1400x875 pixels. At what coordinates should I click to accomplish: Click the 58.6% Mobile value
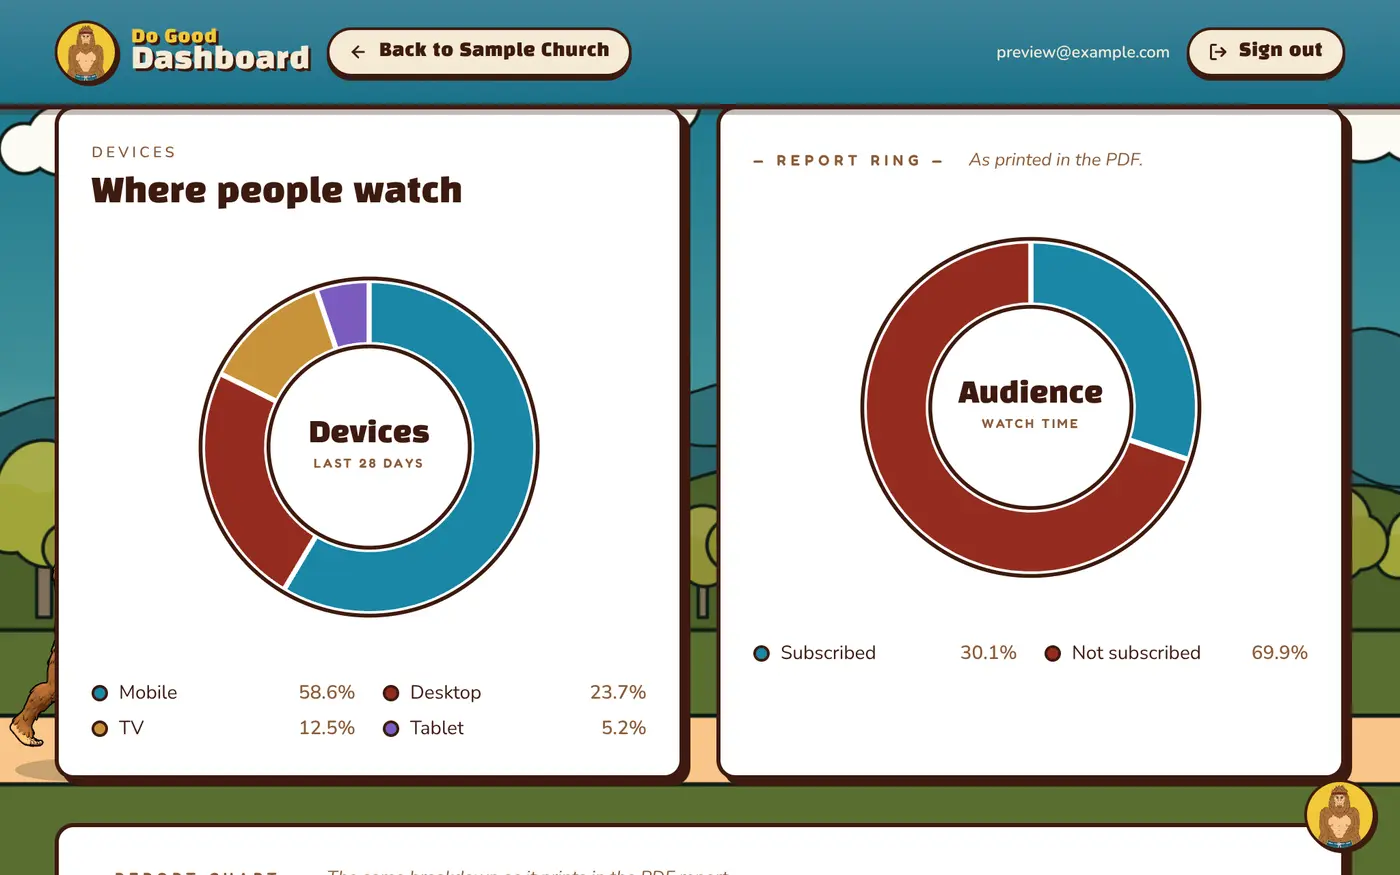point(327,692)
